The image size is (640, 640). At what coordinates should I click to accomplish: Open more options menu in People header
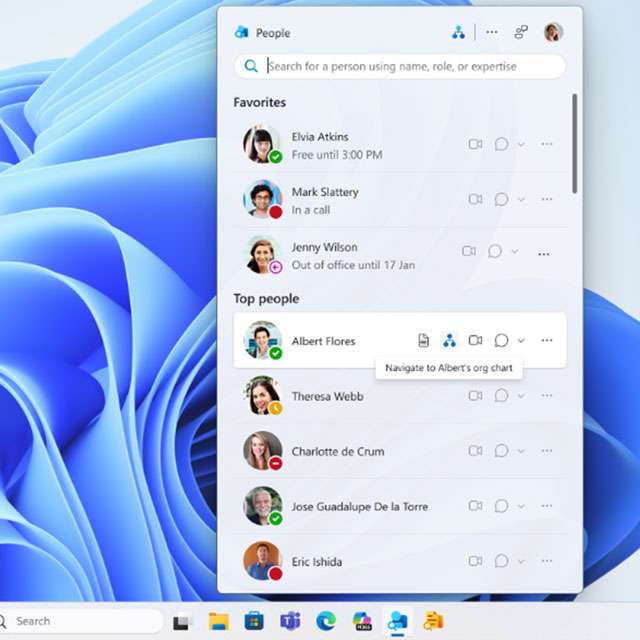(491, 32)
